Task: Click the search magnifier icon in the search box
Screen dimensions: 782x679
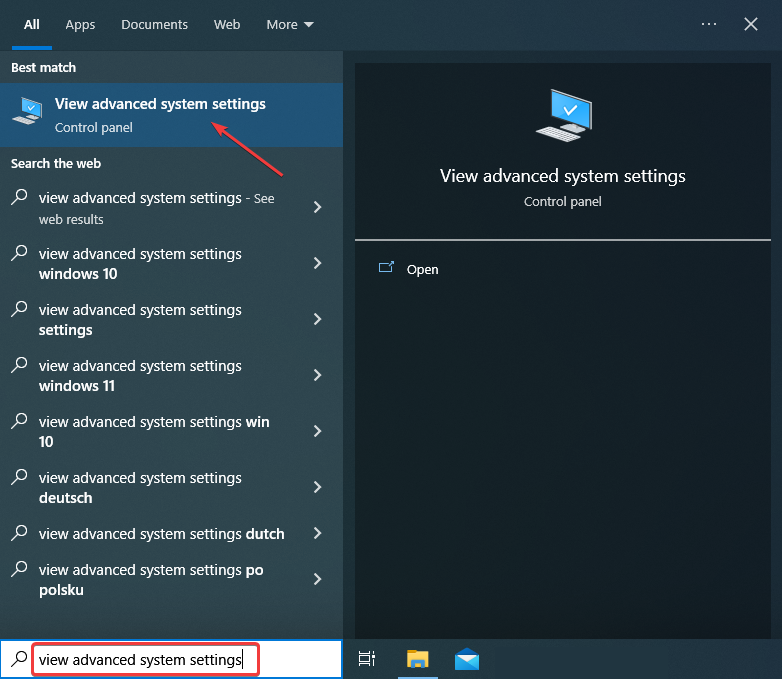Action: click(x=19, y=659)
